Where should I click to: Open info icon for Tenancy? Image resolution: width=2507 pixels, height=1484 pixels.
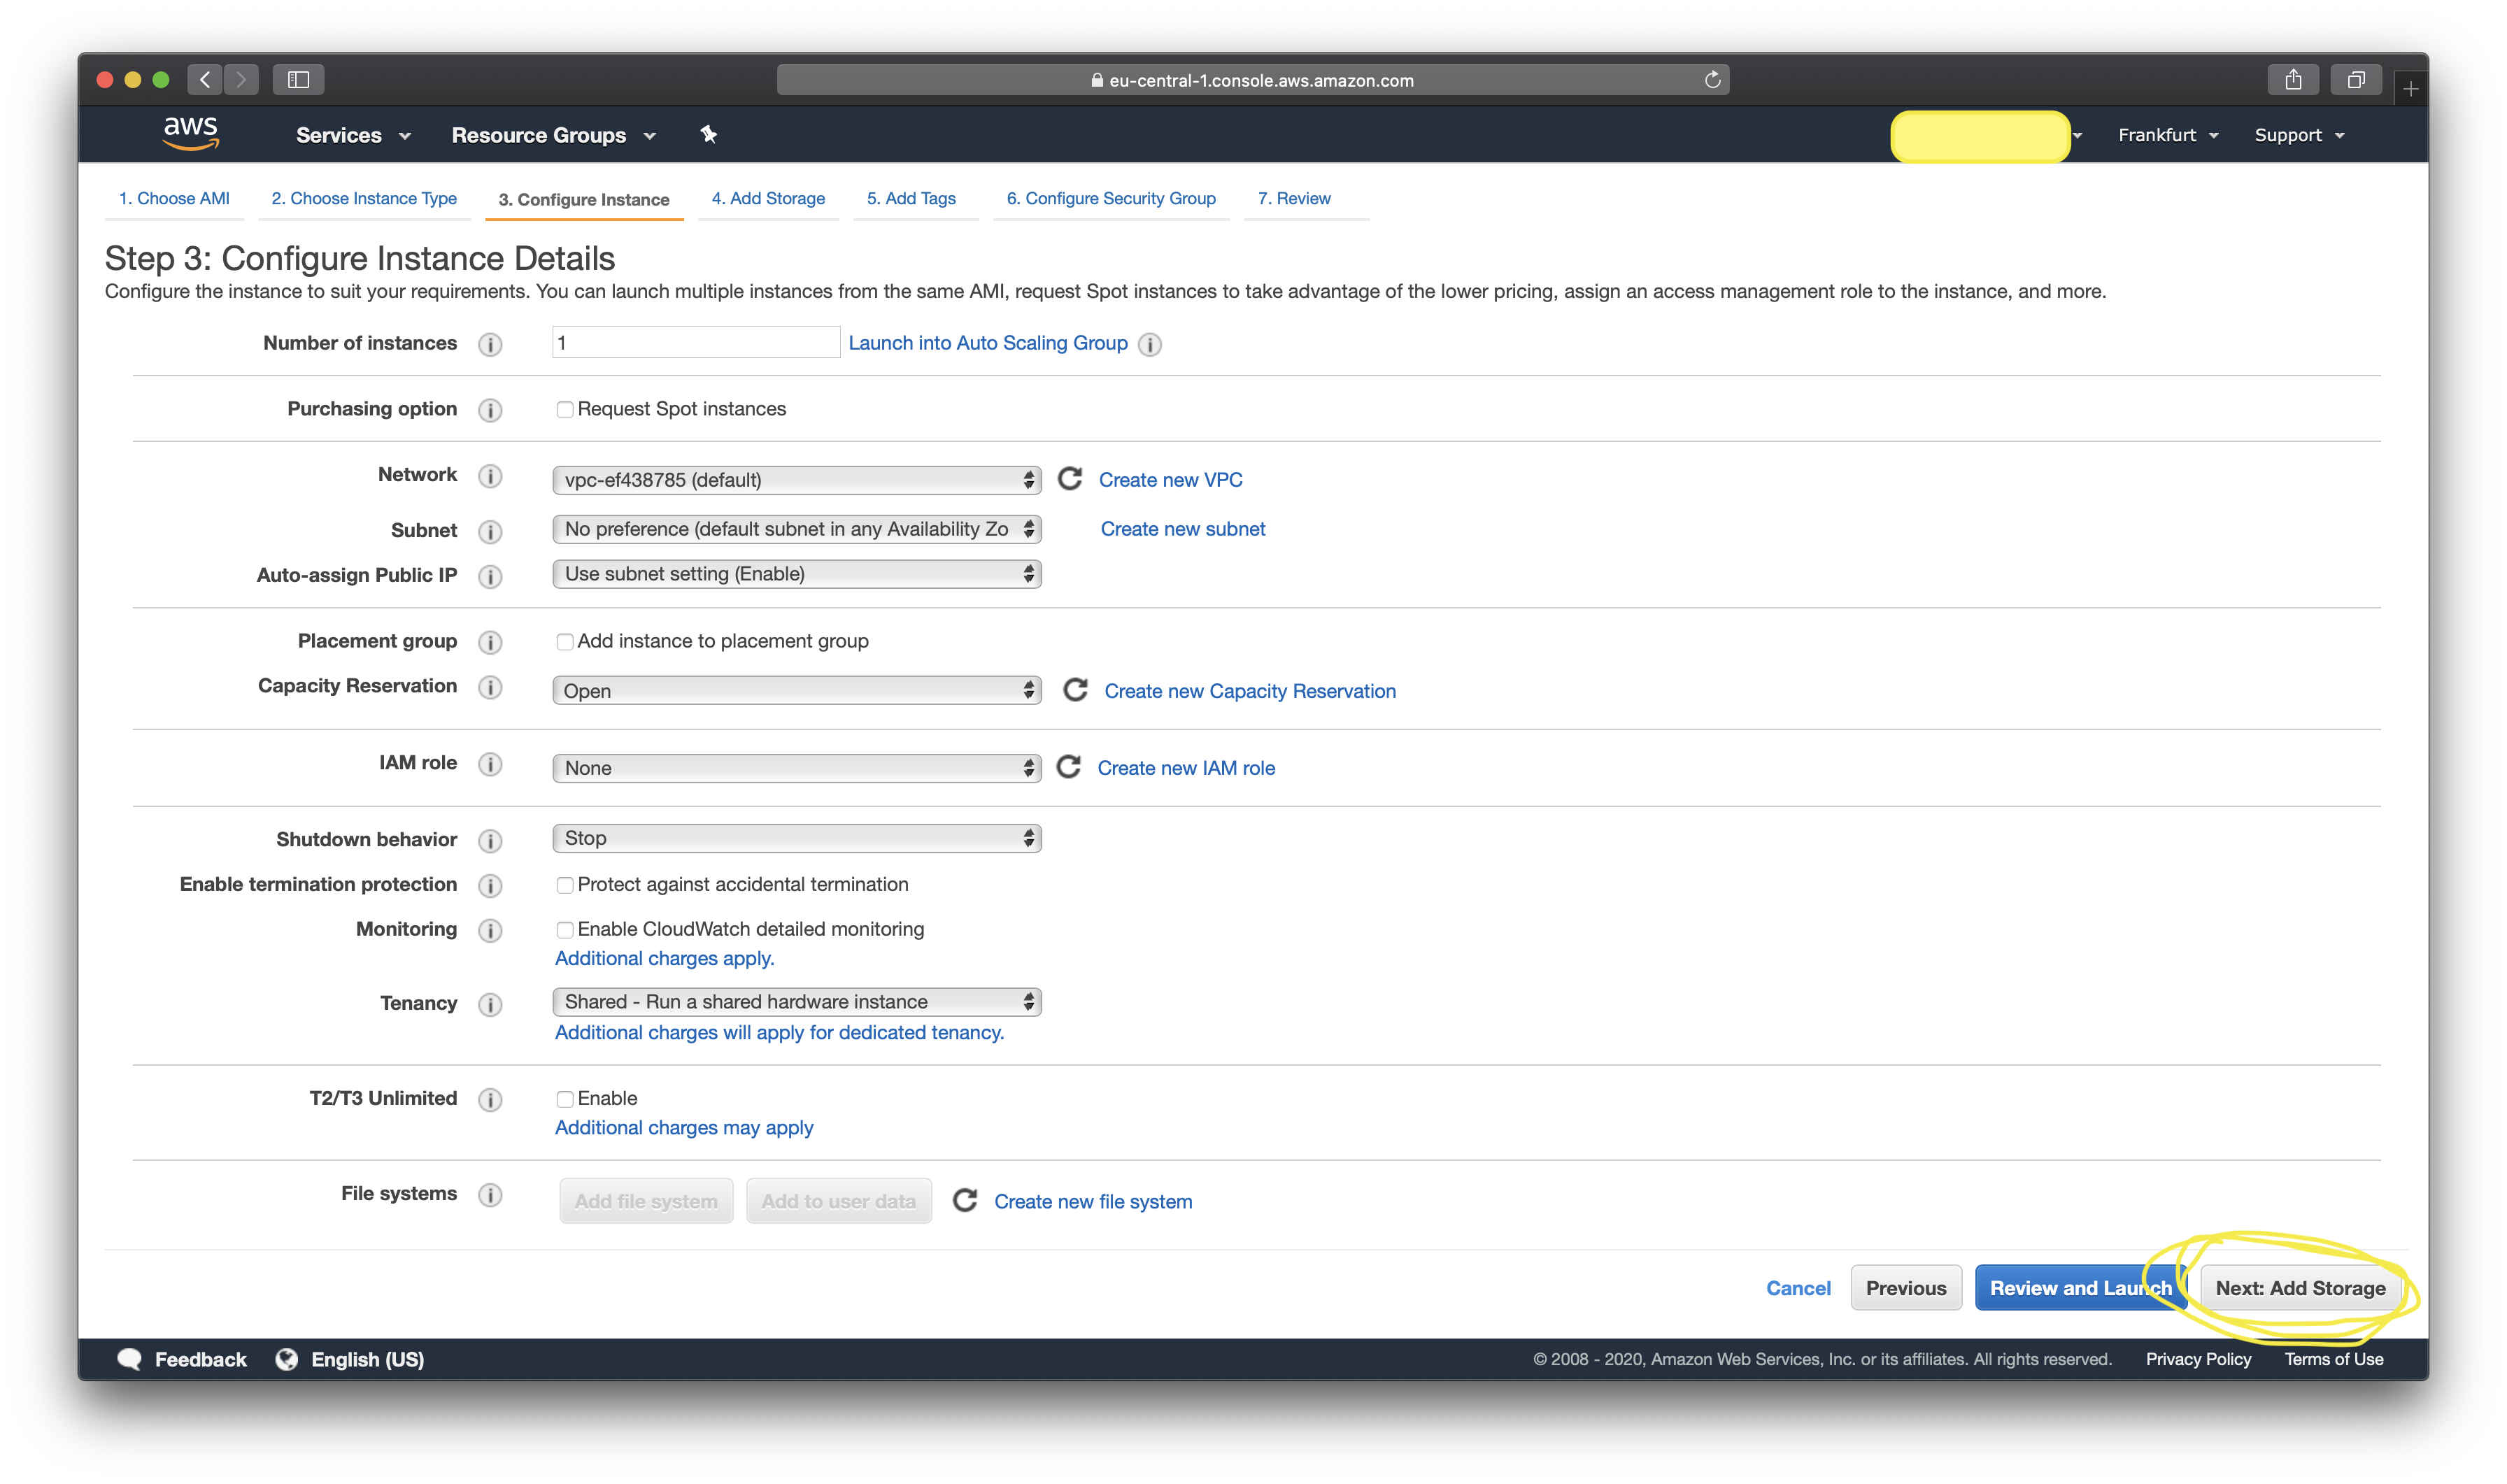[x=490, y=1004]
